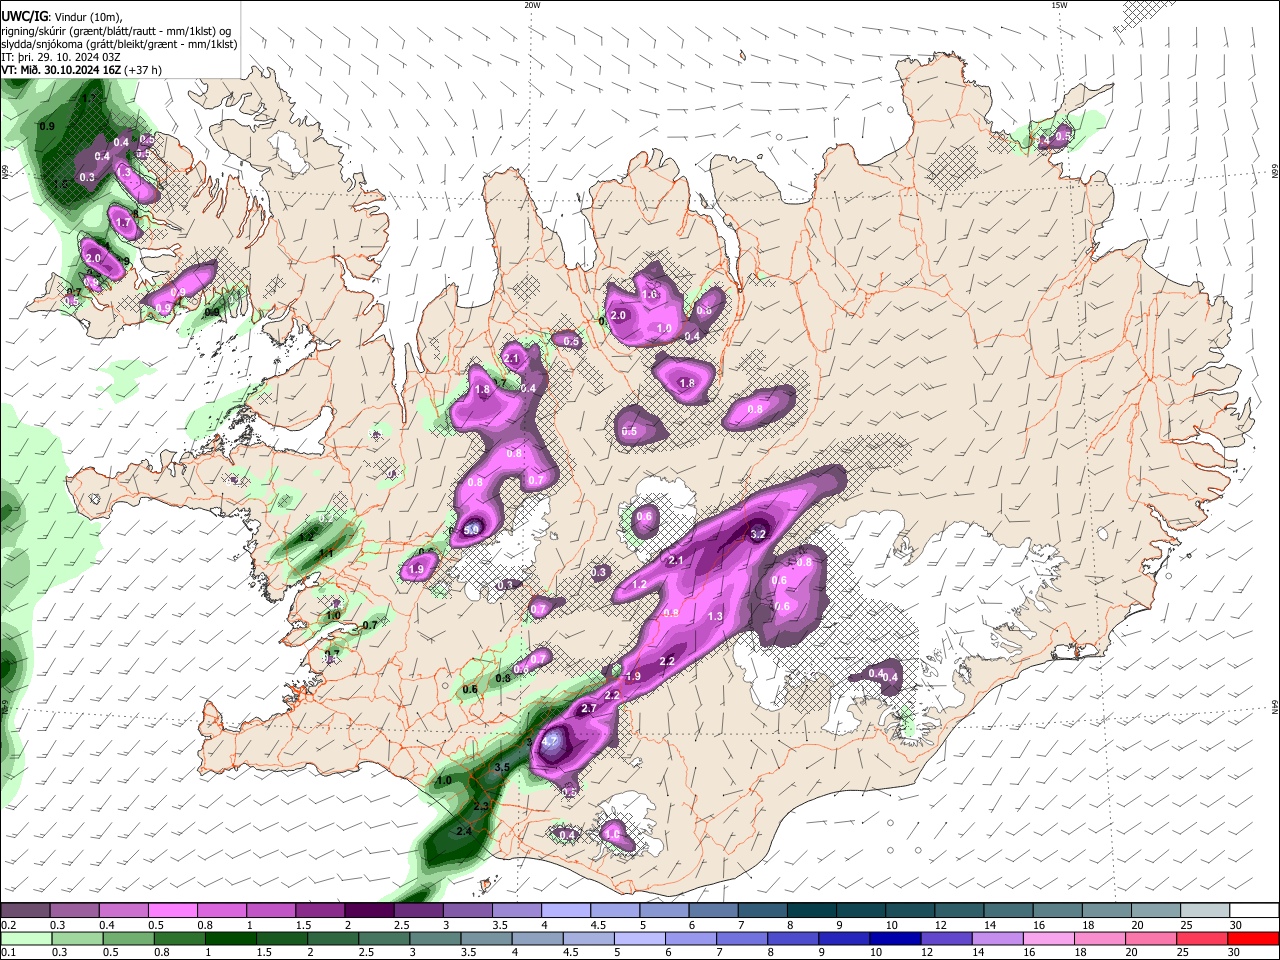Click the bright red 30 swatch in lower legend
Viewport: 1280px width, 960px height.
coord(1254,939)
